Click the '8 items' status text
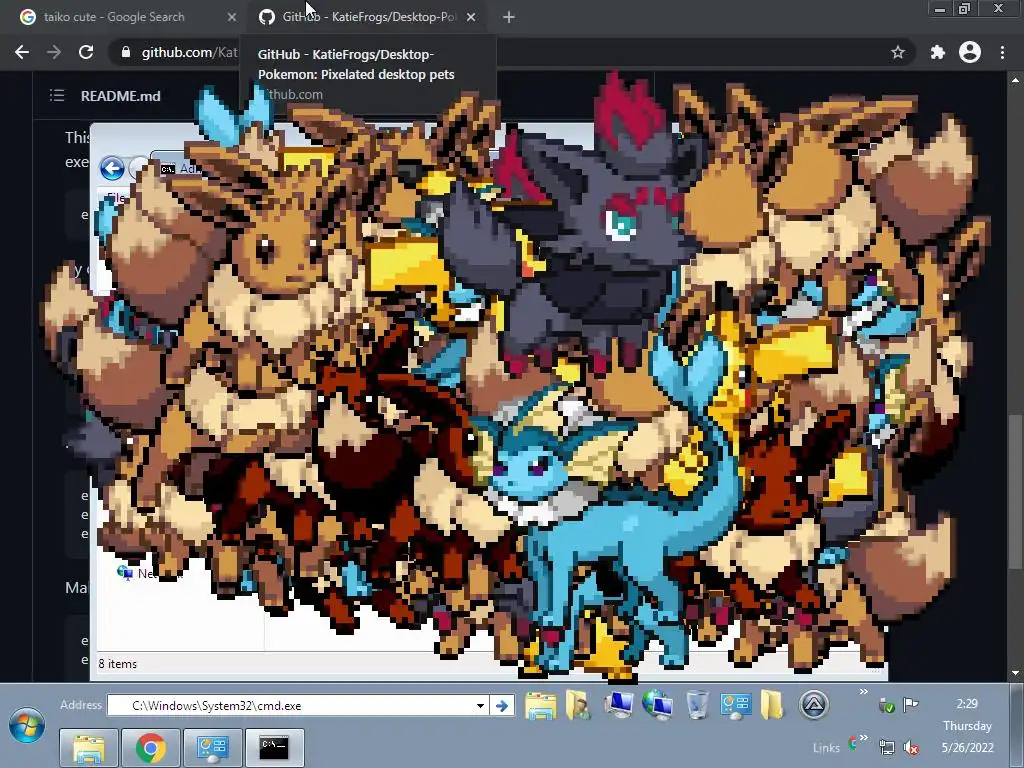1024x768 pixels. pyautogui.click(x=118, y=664)
